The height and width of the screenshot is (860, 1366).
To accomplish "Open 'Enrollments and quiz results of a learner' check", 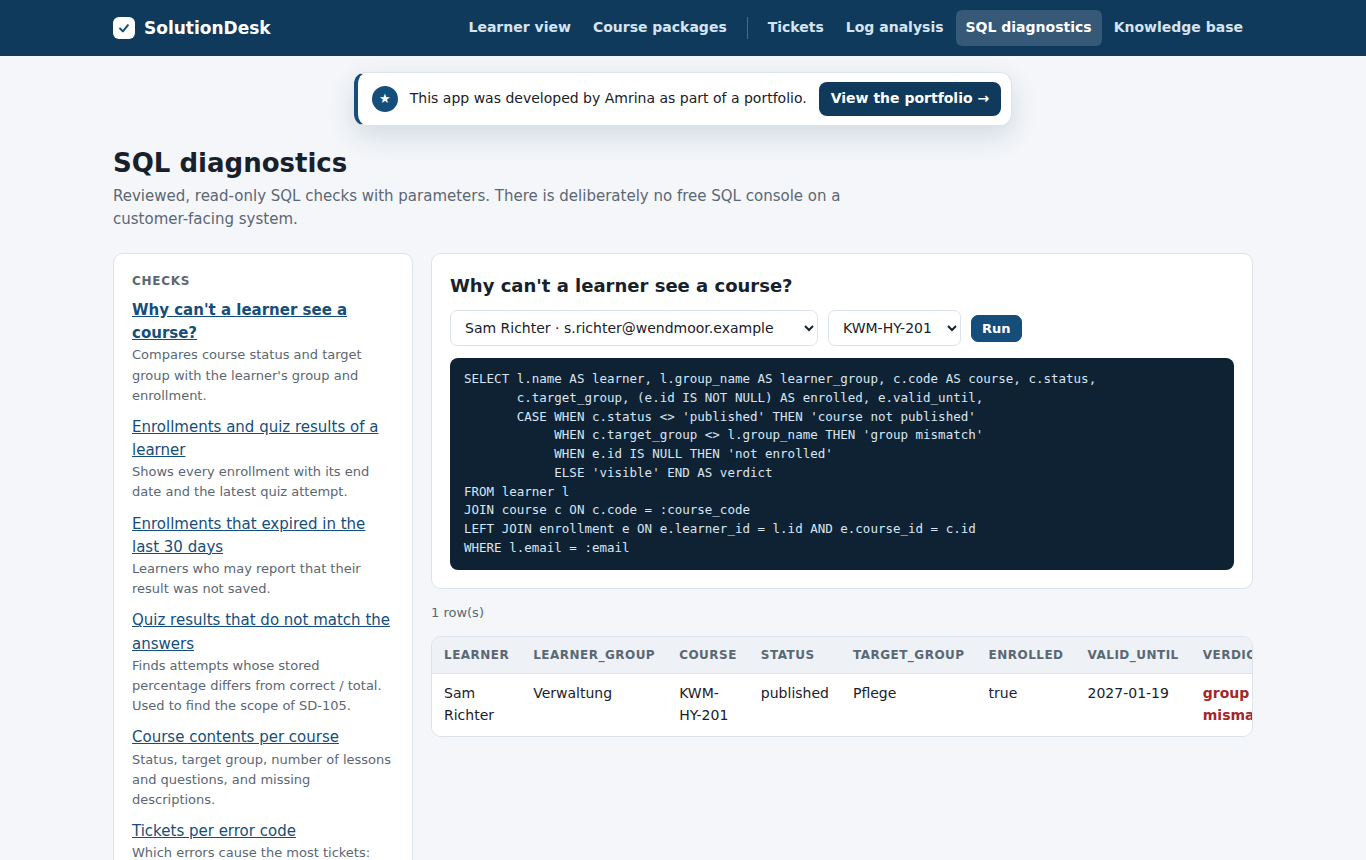I will (x=255, y=438).
